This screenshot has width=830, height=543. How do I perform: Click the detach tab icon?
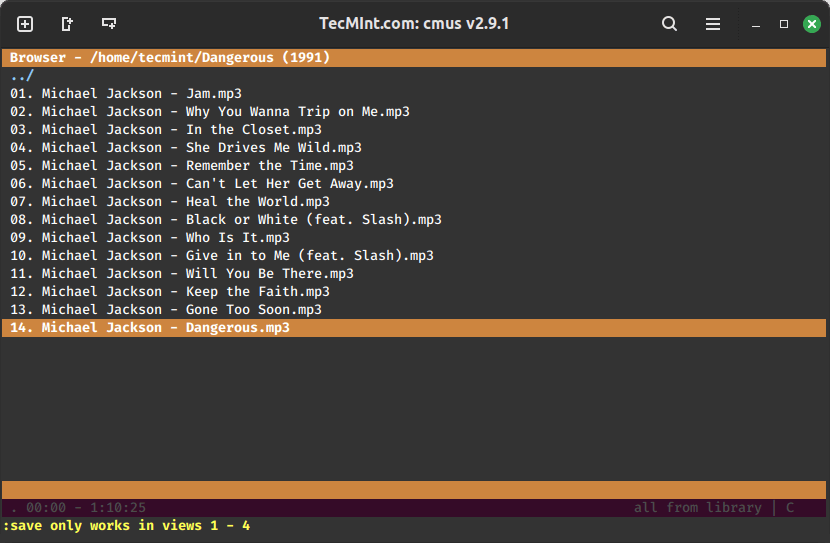point(67,24)
